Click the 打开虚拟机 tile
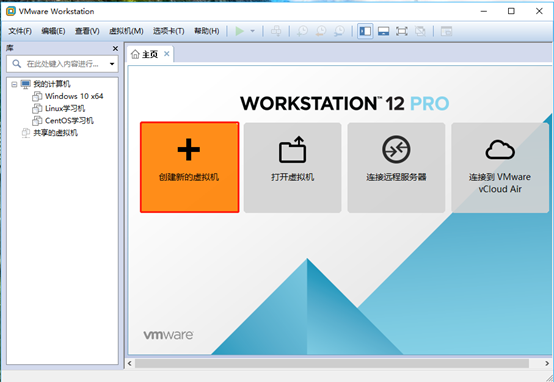Screen dimensions: 554x382 tap(293, 168)
